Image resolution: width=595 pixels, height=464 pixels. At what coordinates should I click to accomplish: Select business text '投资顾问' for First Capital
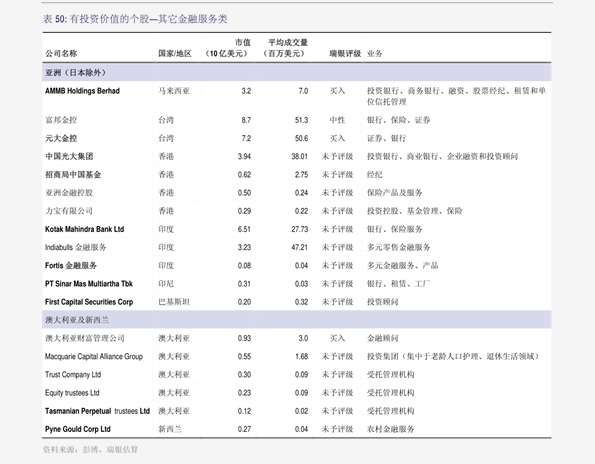(382, 302)
